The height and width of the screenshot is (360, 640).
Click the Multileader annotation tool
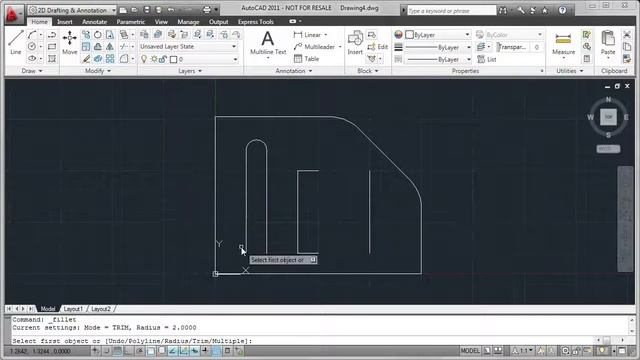point(314,47)
